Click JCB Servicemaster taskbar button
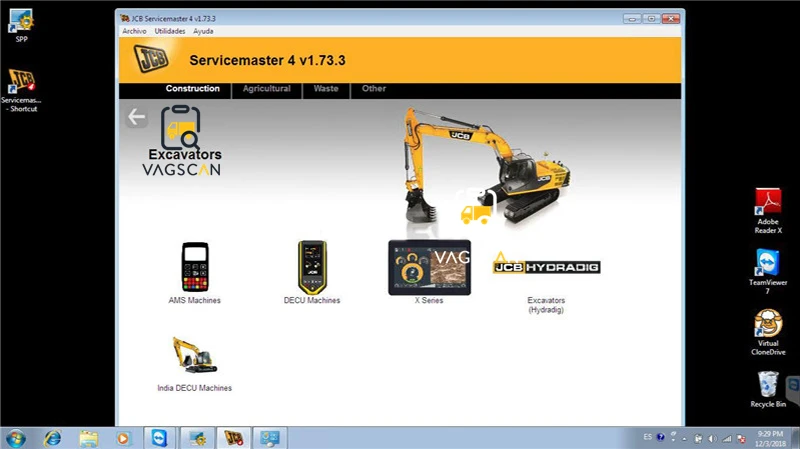 coord(234,438)
